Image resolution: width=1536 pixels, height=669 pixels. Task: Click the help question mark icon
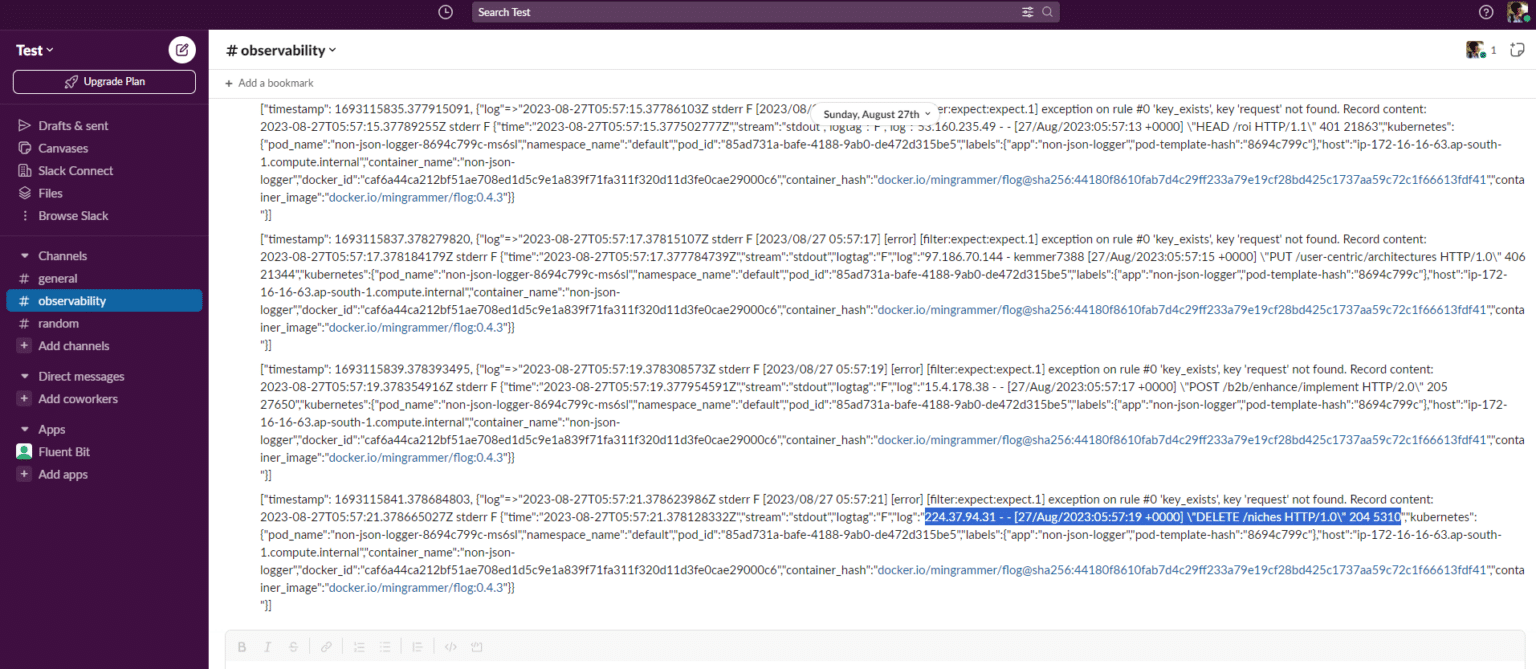[x=1487, y=12]
